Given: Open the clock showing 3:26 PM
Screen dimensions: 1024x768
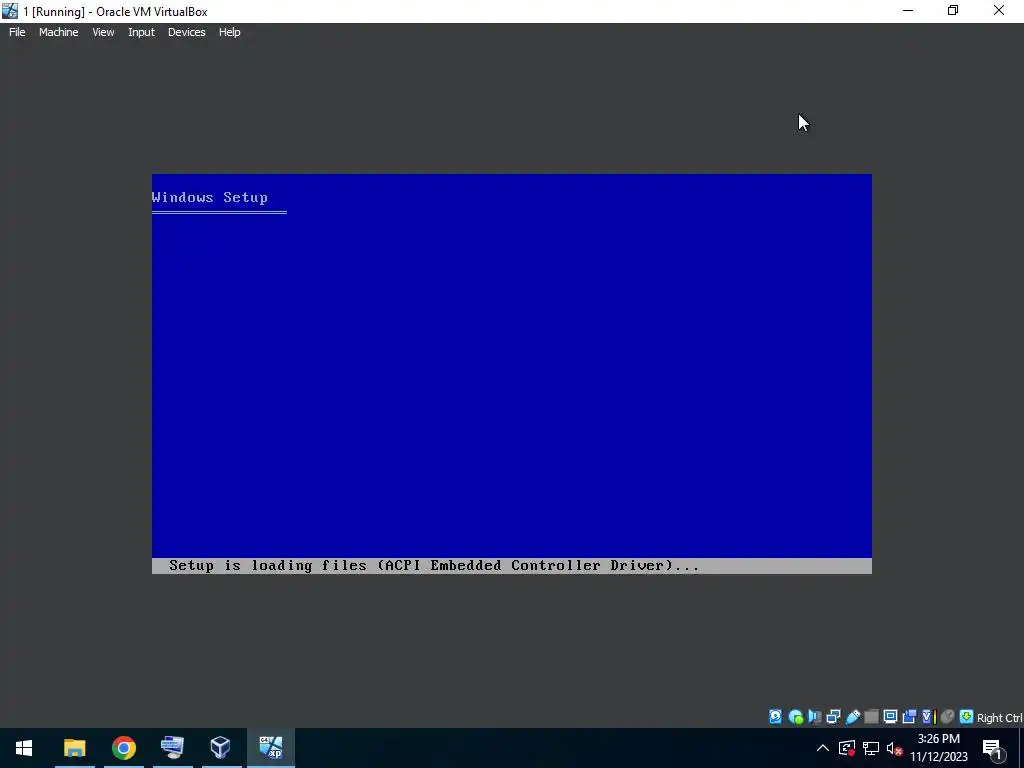Looking at the screenshot, I should 938,748.
